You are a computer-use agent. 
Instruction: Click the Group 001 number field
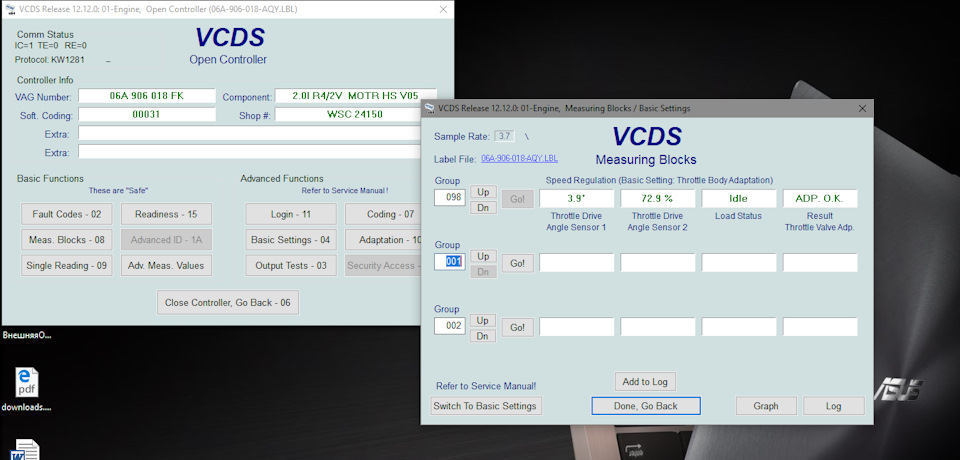(x=450, y=262)
